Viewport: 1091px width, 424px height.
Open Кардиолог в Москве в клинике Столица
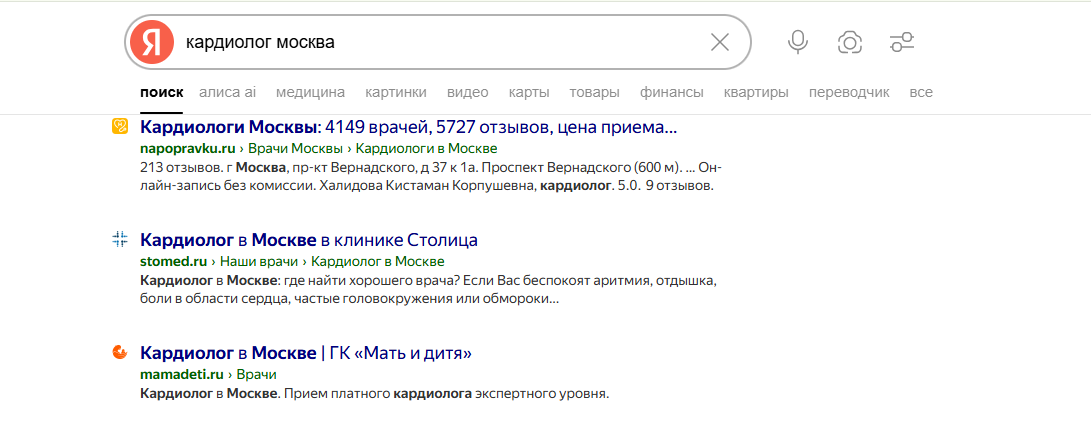[309, 240]
